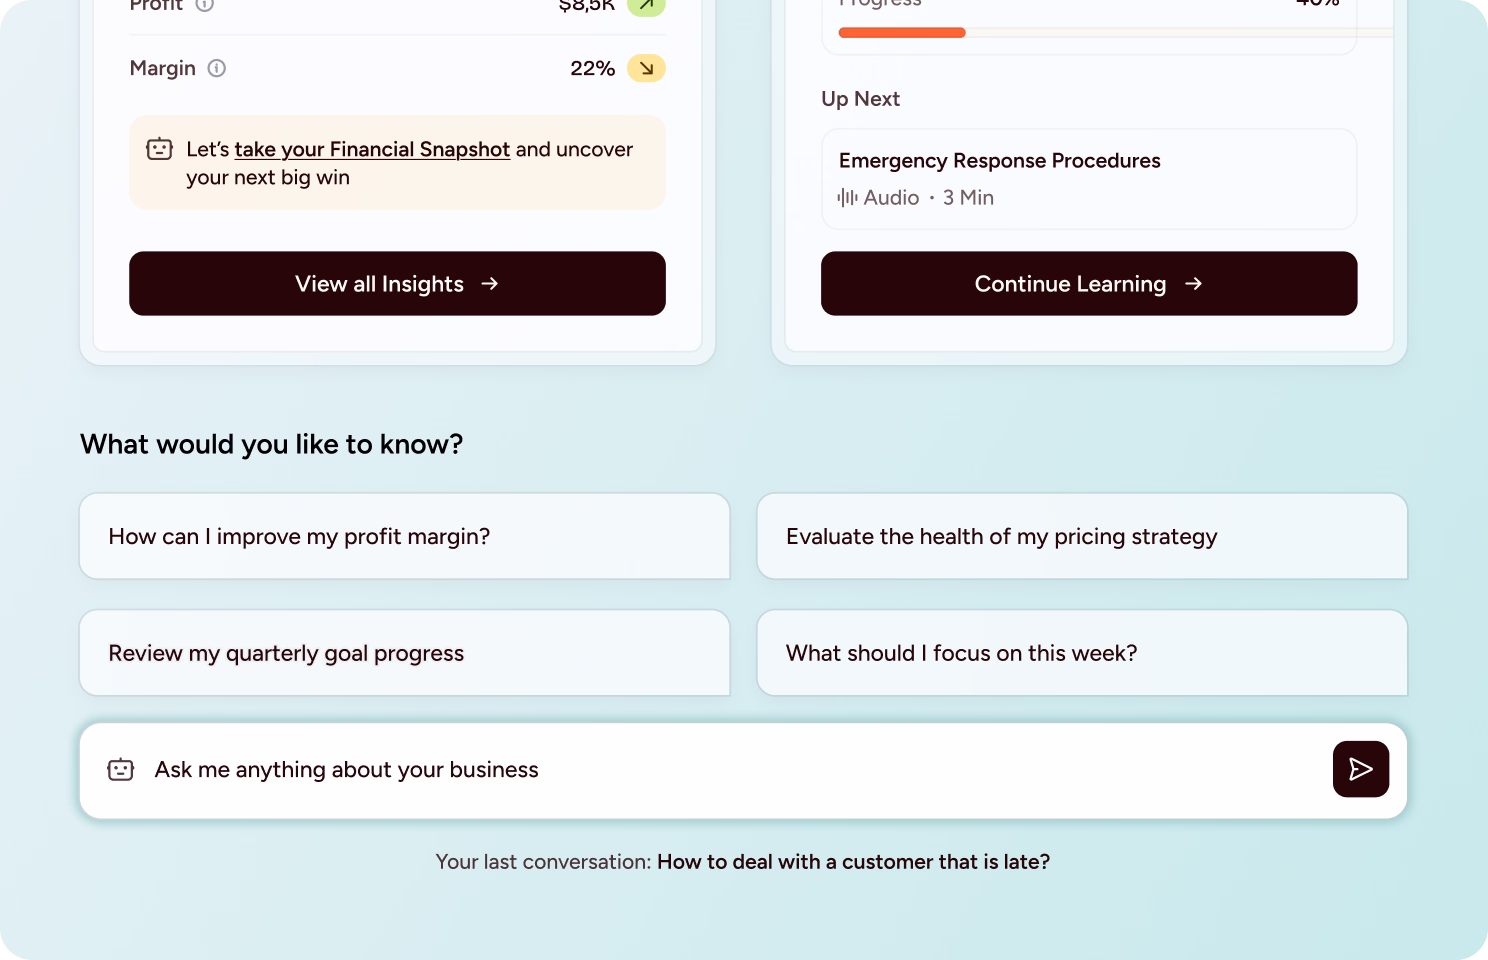This screenshot has height=960, width=1488.
Task: Click the arrow icon on Continue Learning
Action: pos(1194,284)
